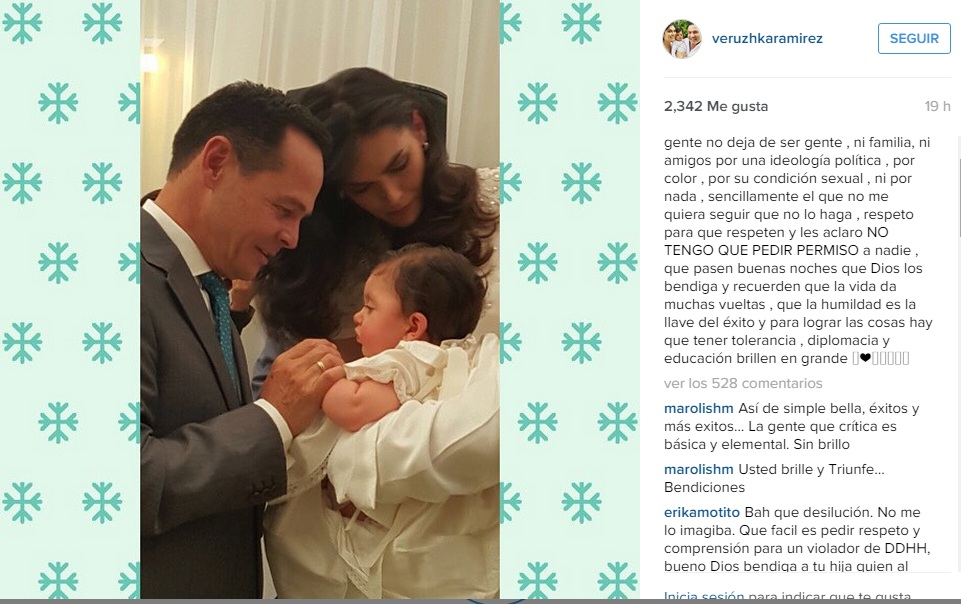Screen dimensions: 961x604
Task: Click the post caption text block
Action: (x=798, y=251)
